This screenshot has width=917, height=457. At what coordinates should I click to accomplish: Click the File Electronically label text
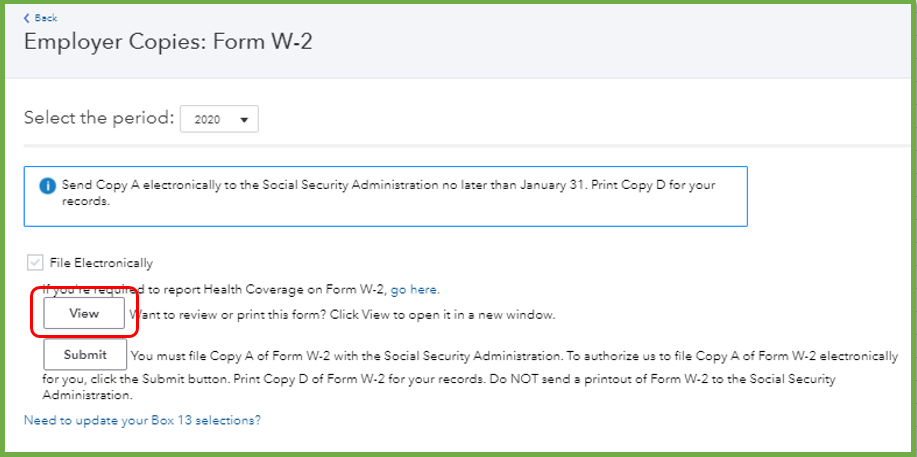[101, 263]
